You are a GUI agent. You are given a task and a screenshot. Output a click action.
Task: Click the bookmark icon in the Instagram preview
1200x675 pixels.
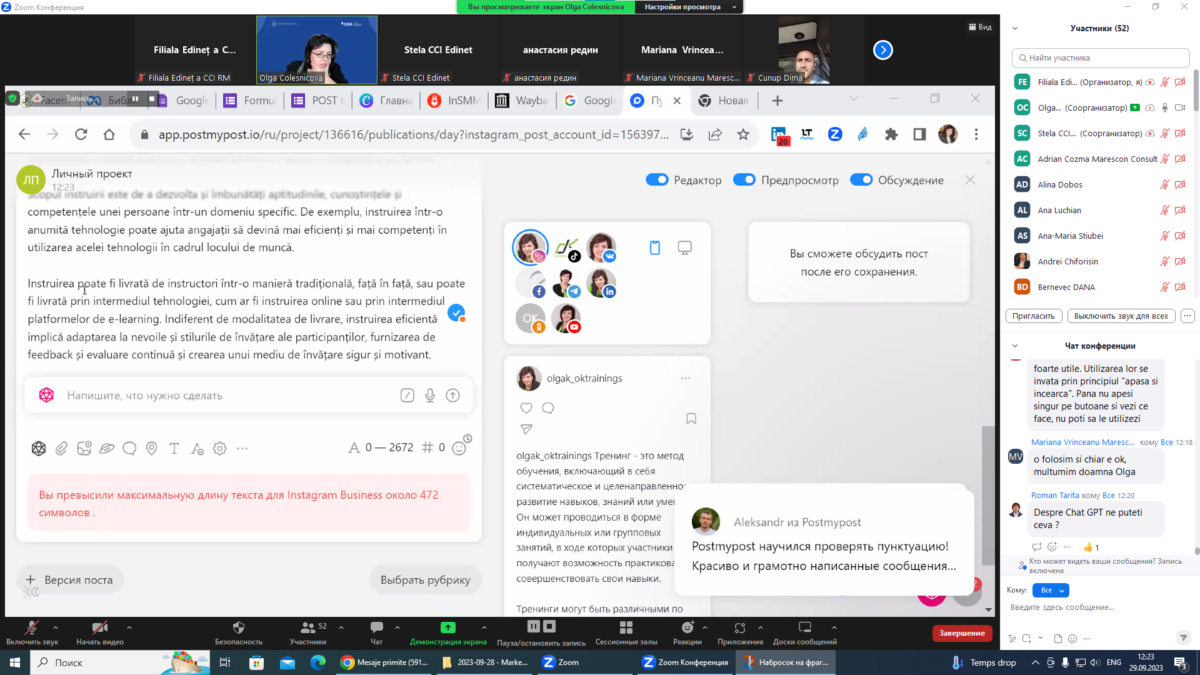pyautogui.click(x=690, y=418)
